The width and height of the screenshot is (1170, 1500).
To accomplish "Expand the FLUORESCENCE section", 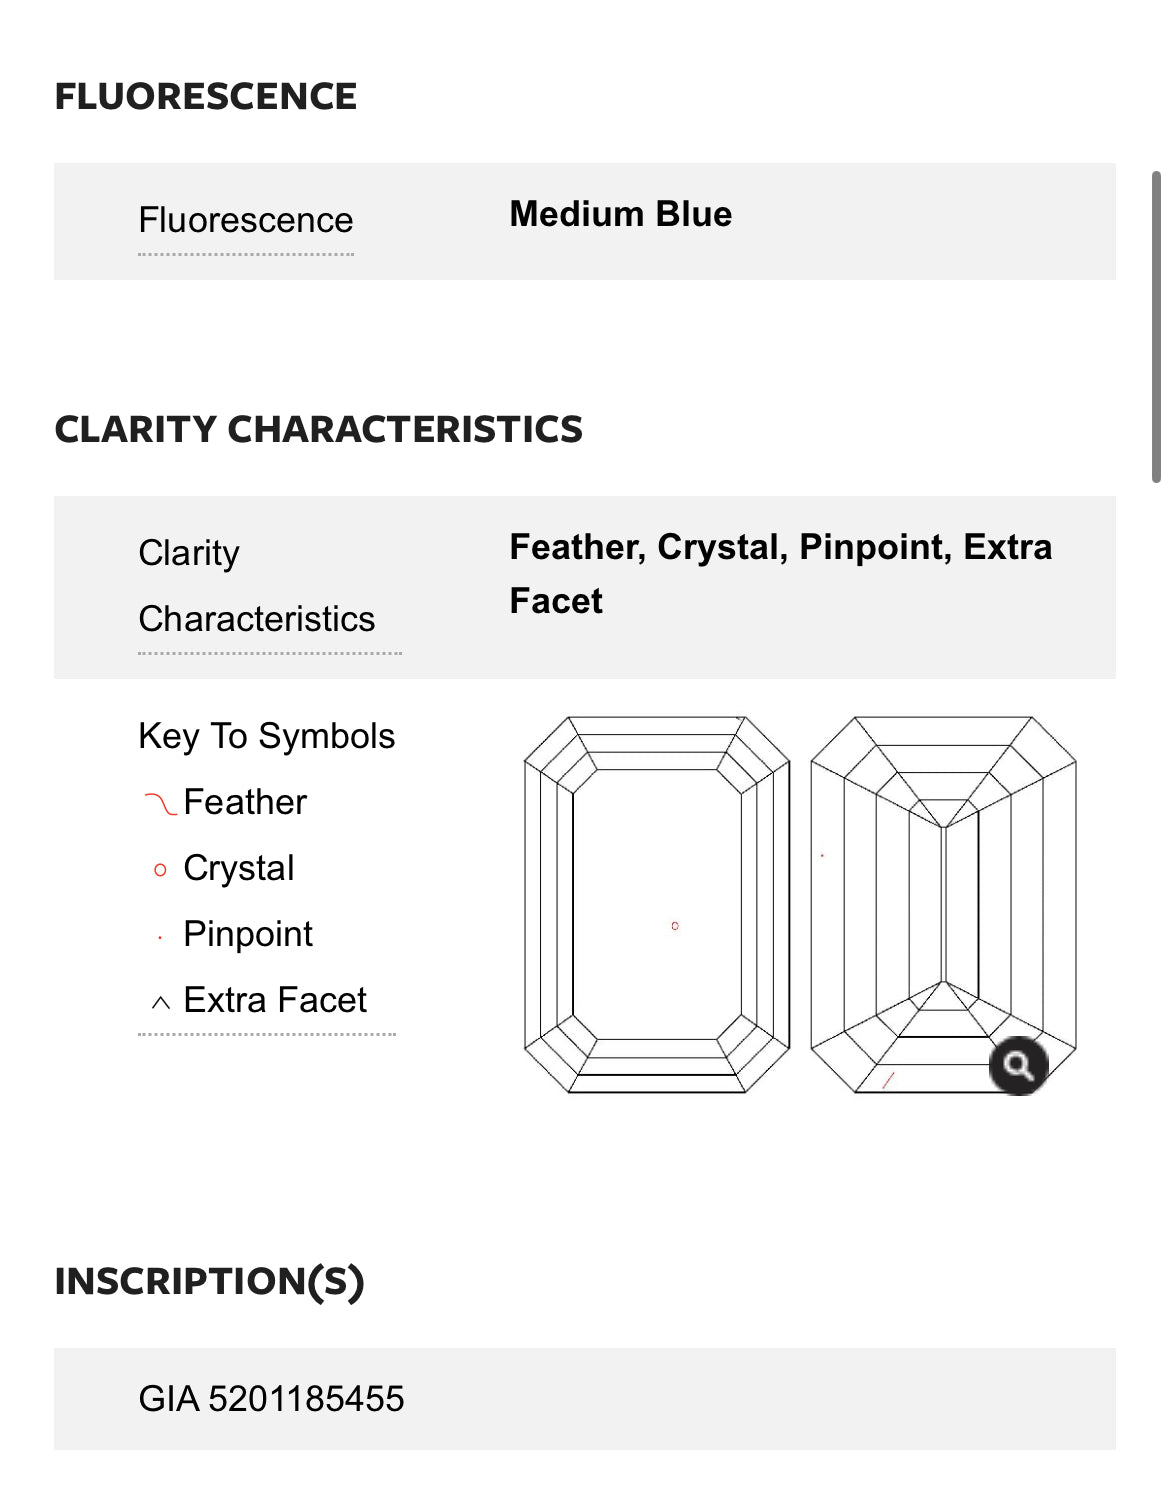I will click(x=207, y=97).
